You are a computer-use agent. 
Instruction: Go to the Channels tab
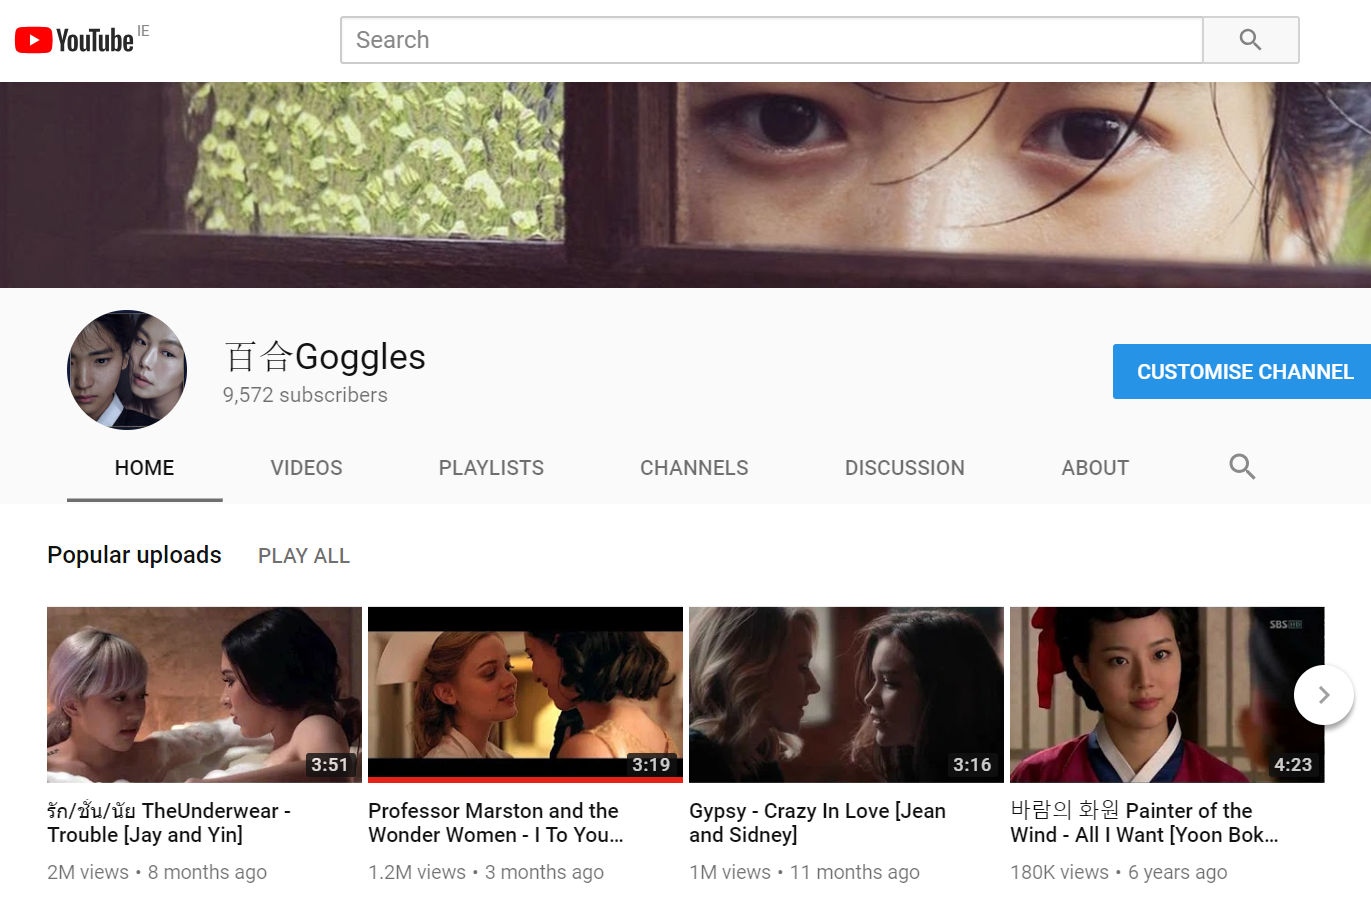point(694,468)
